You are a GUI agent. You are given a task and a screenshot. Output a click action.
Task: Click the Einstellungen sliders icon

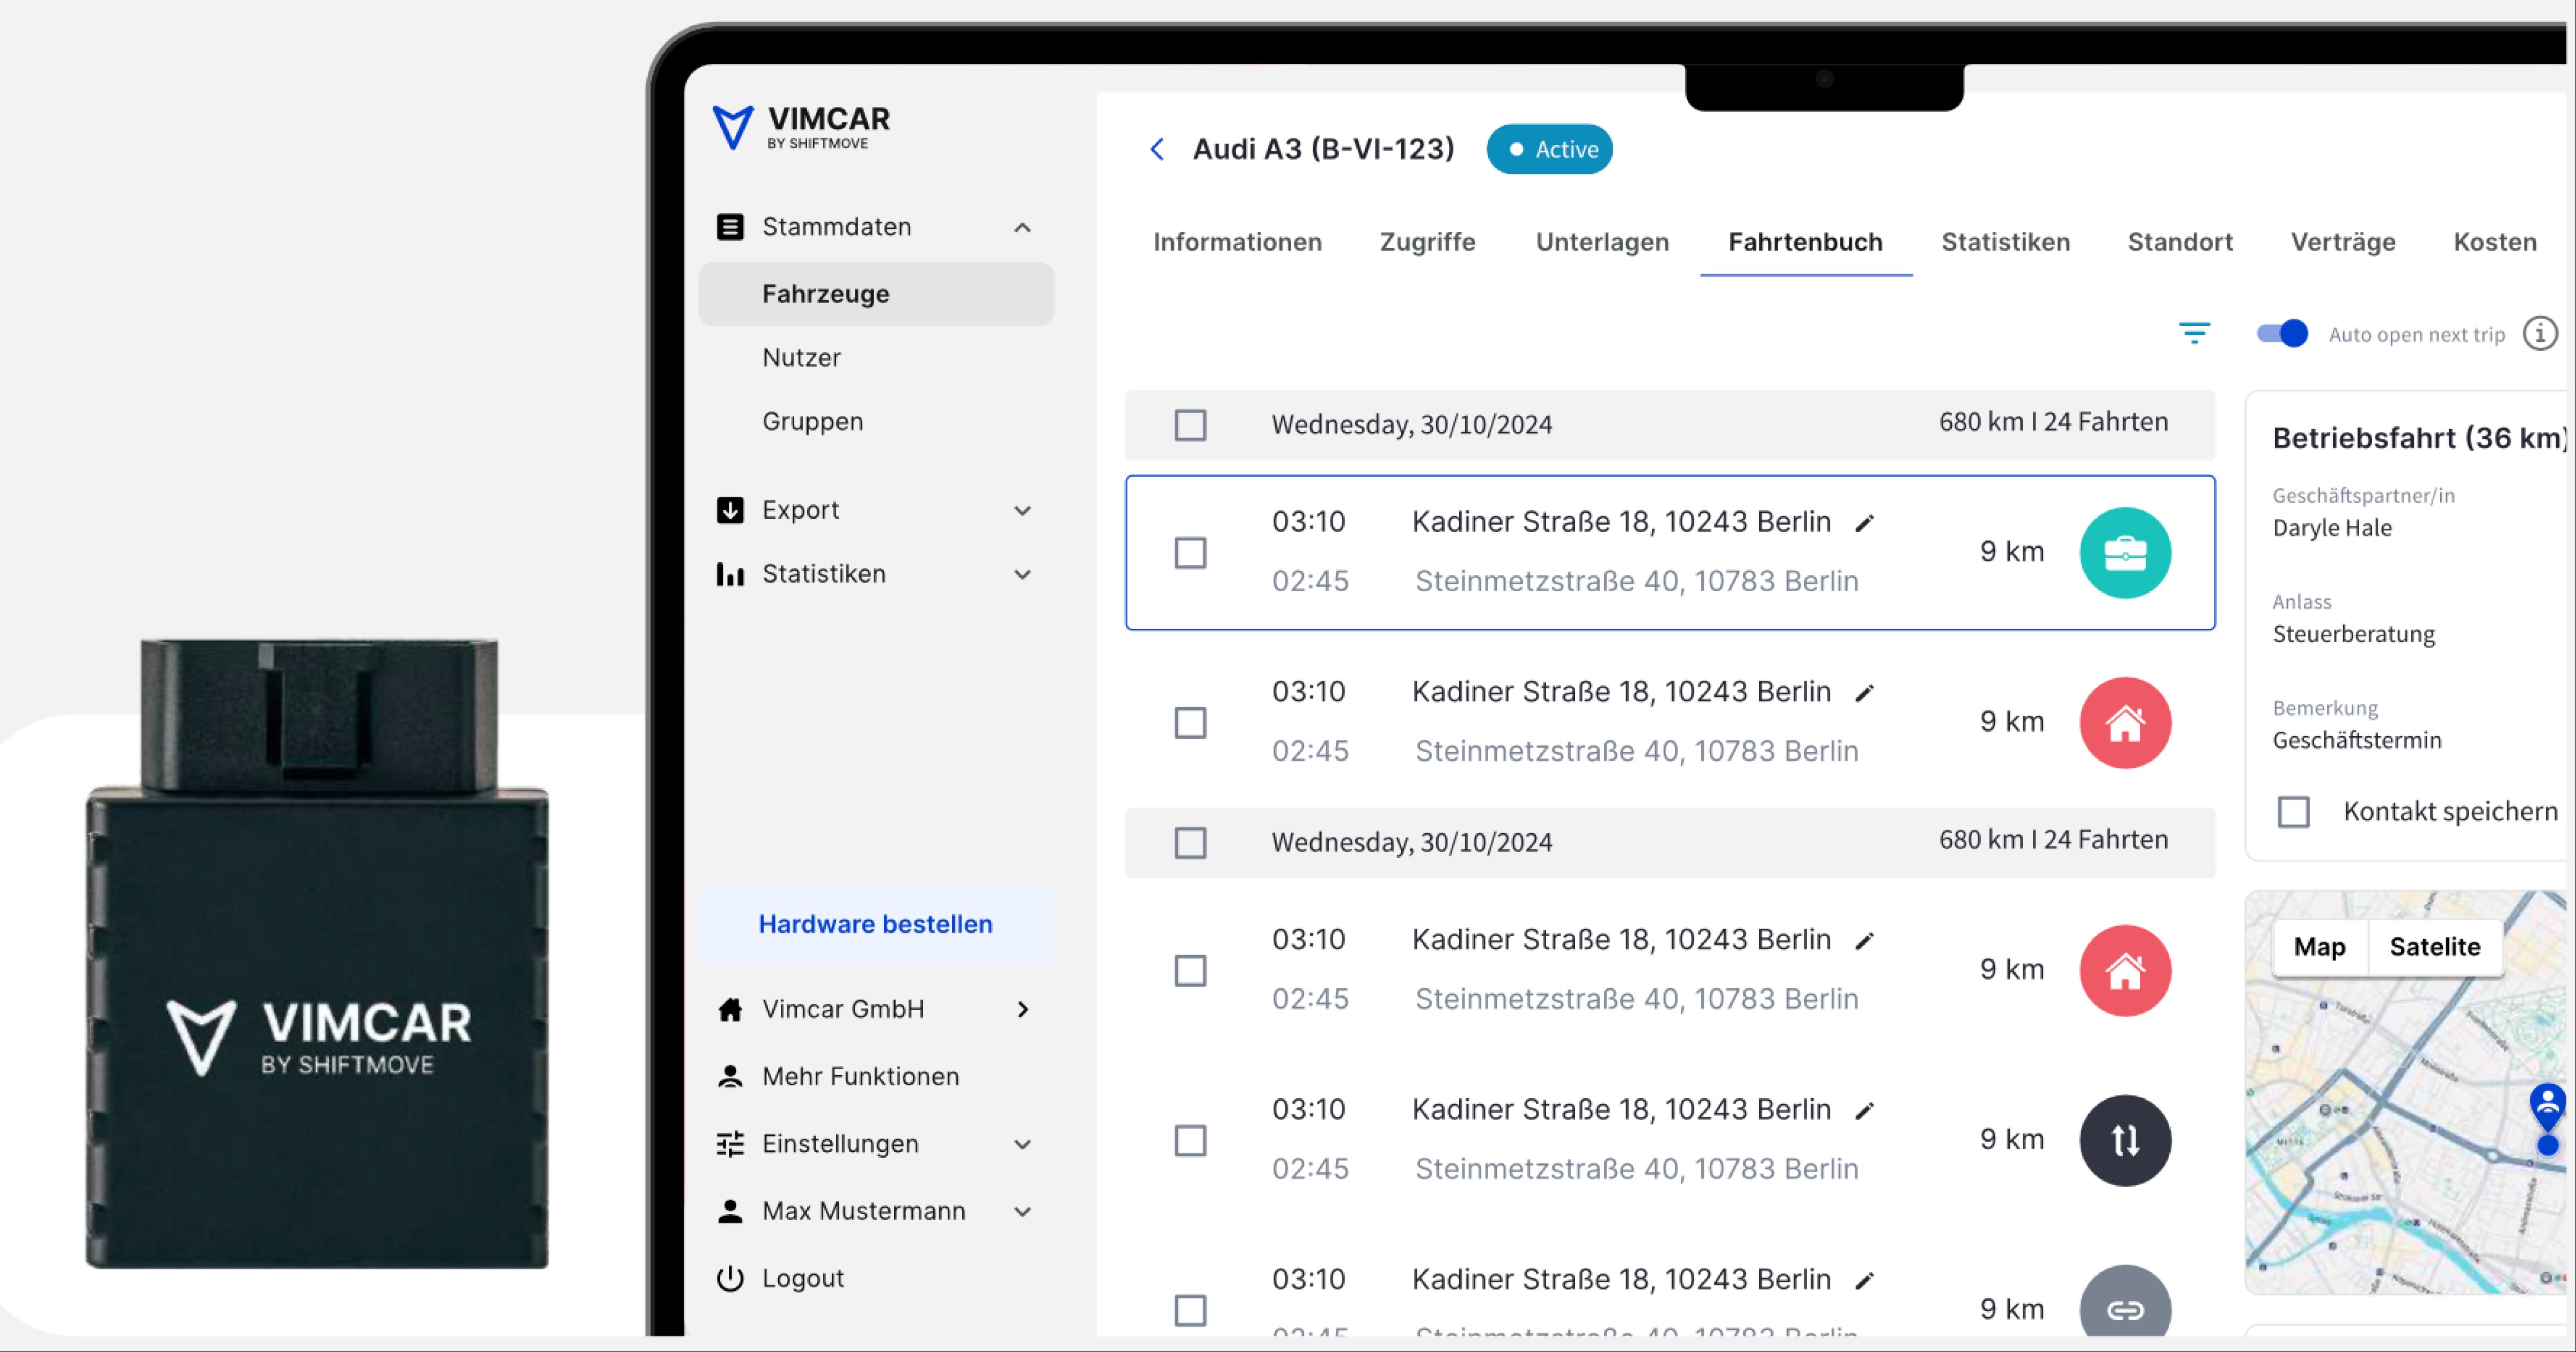click(730, 1143)
